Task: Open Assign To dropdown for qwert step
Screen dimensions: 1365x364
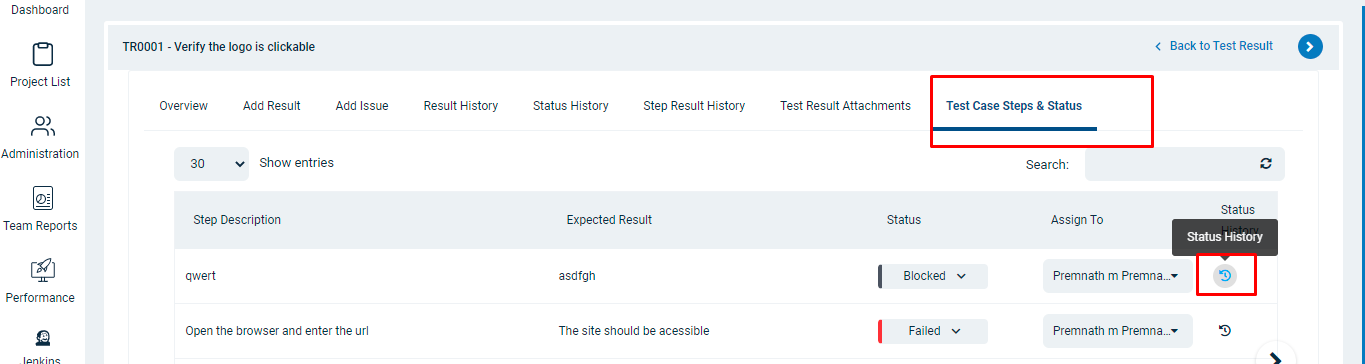Action: coord(1118,276)
